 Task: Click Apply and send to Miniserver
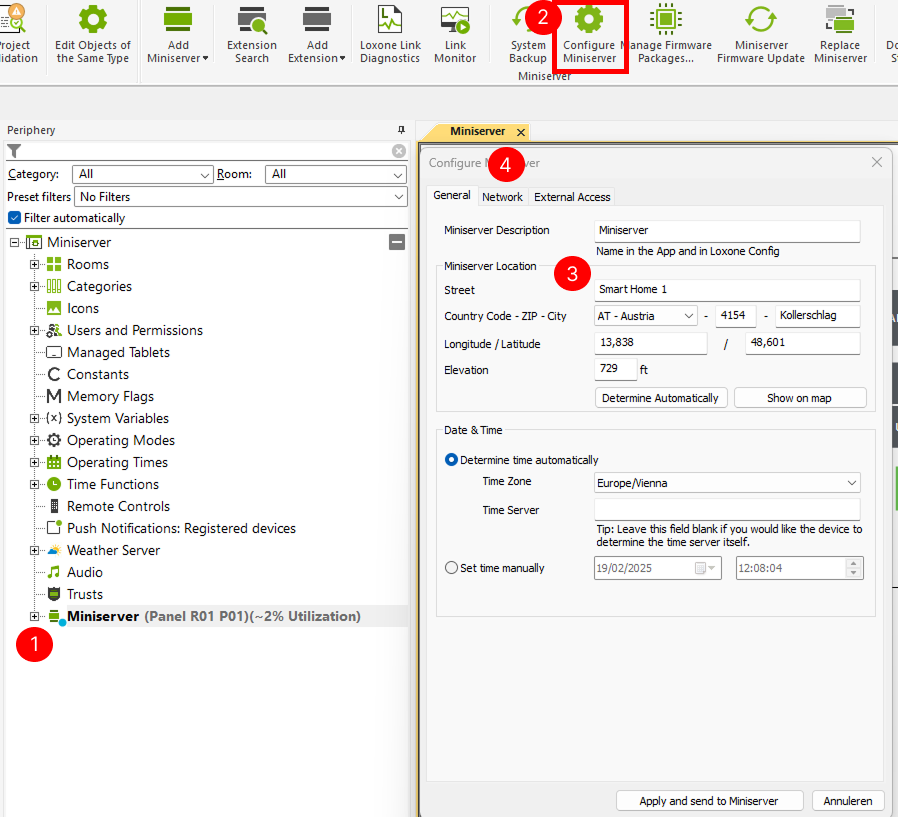(709, 800)
